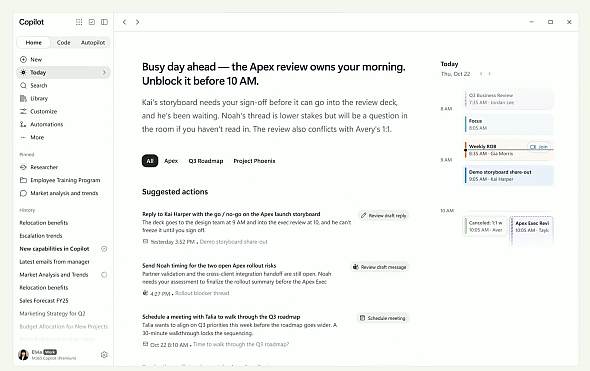The height and width of the screenshot is (371, 590).
Task: Click the tasks checkmark icon in header
Action: coord(92,22)
